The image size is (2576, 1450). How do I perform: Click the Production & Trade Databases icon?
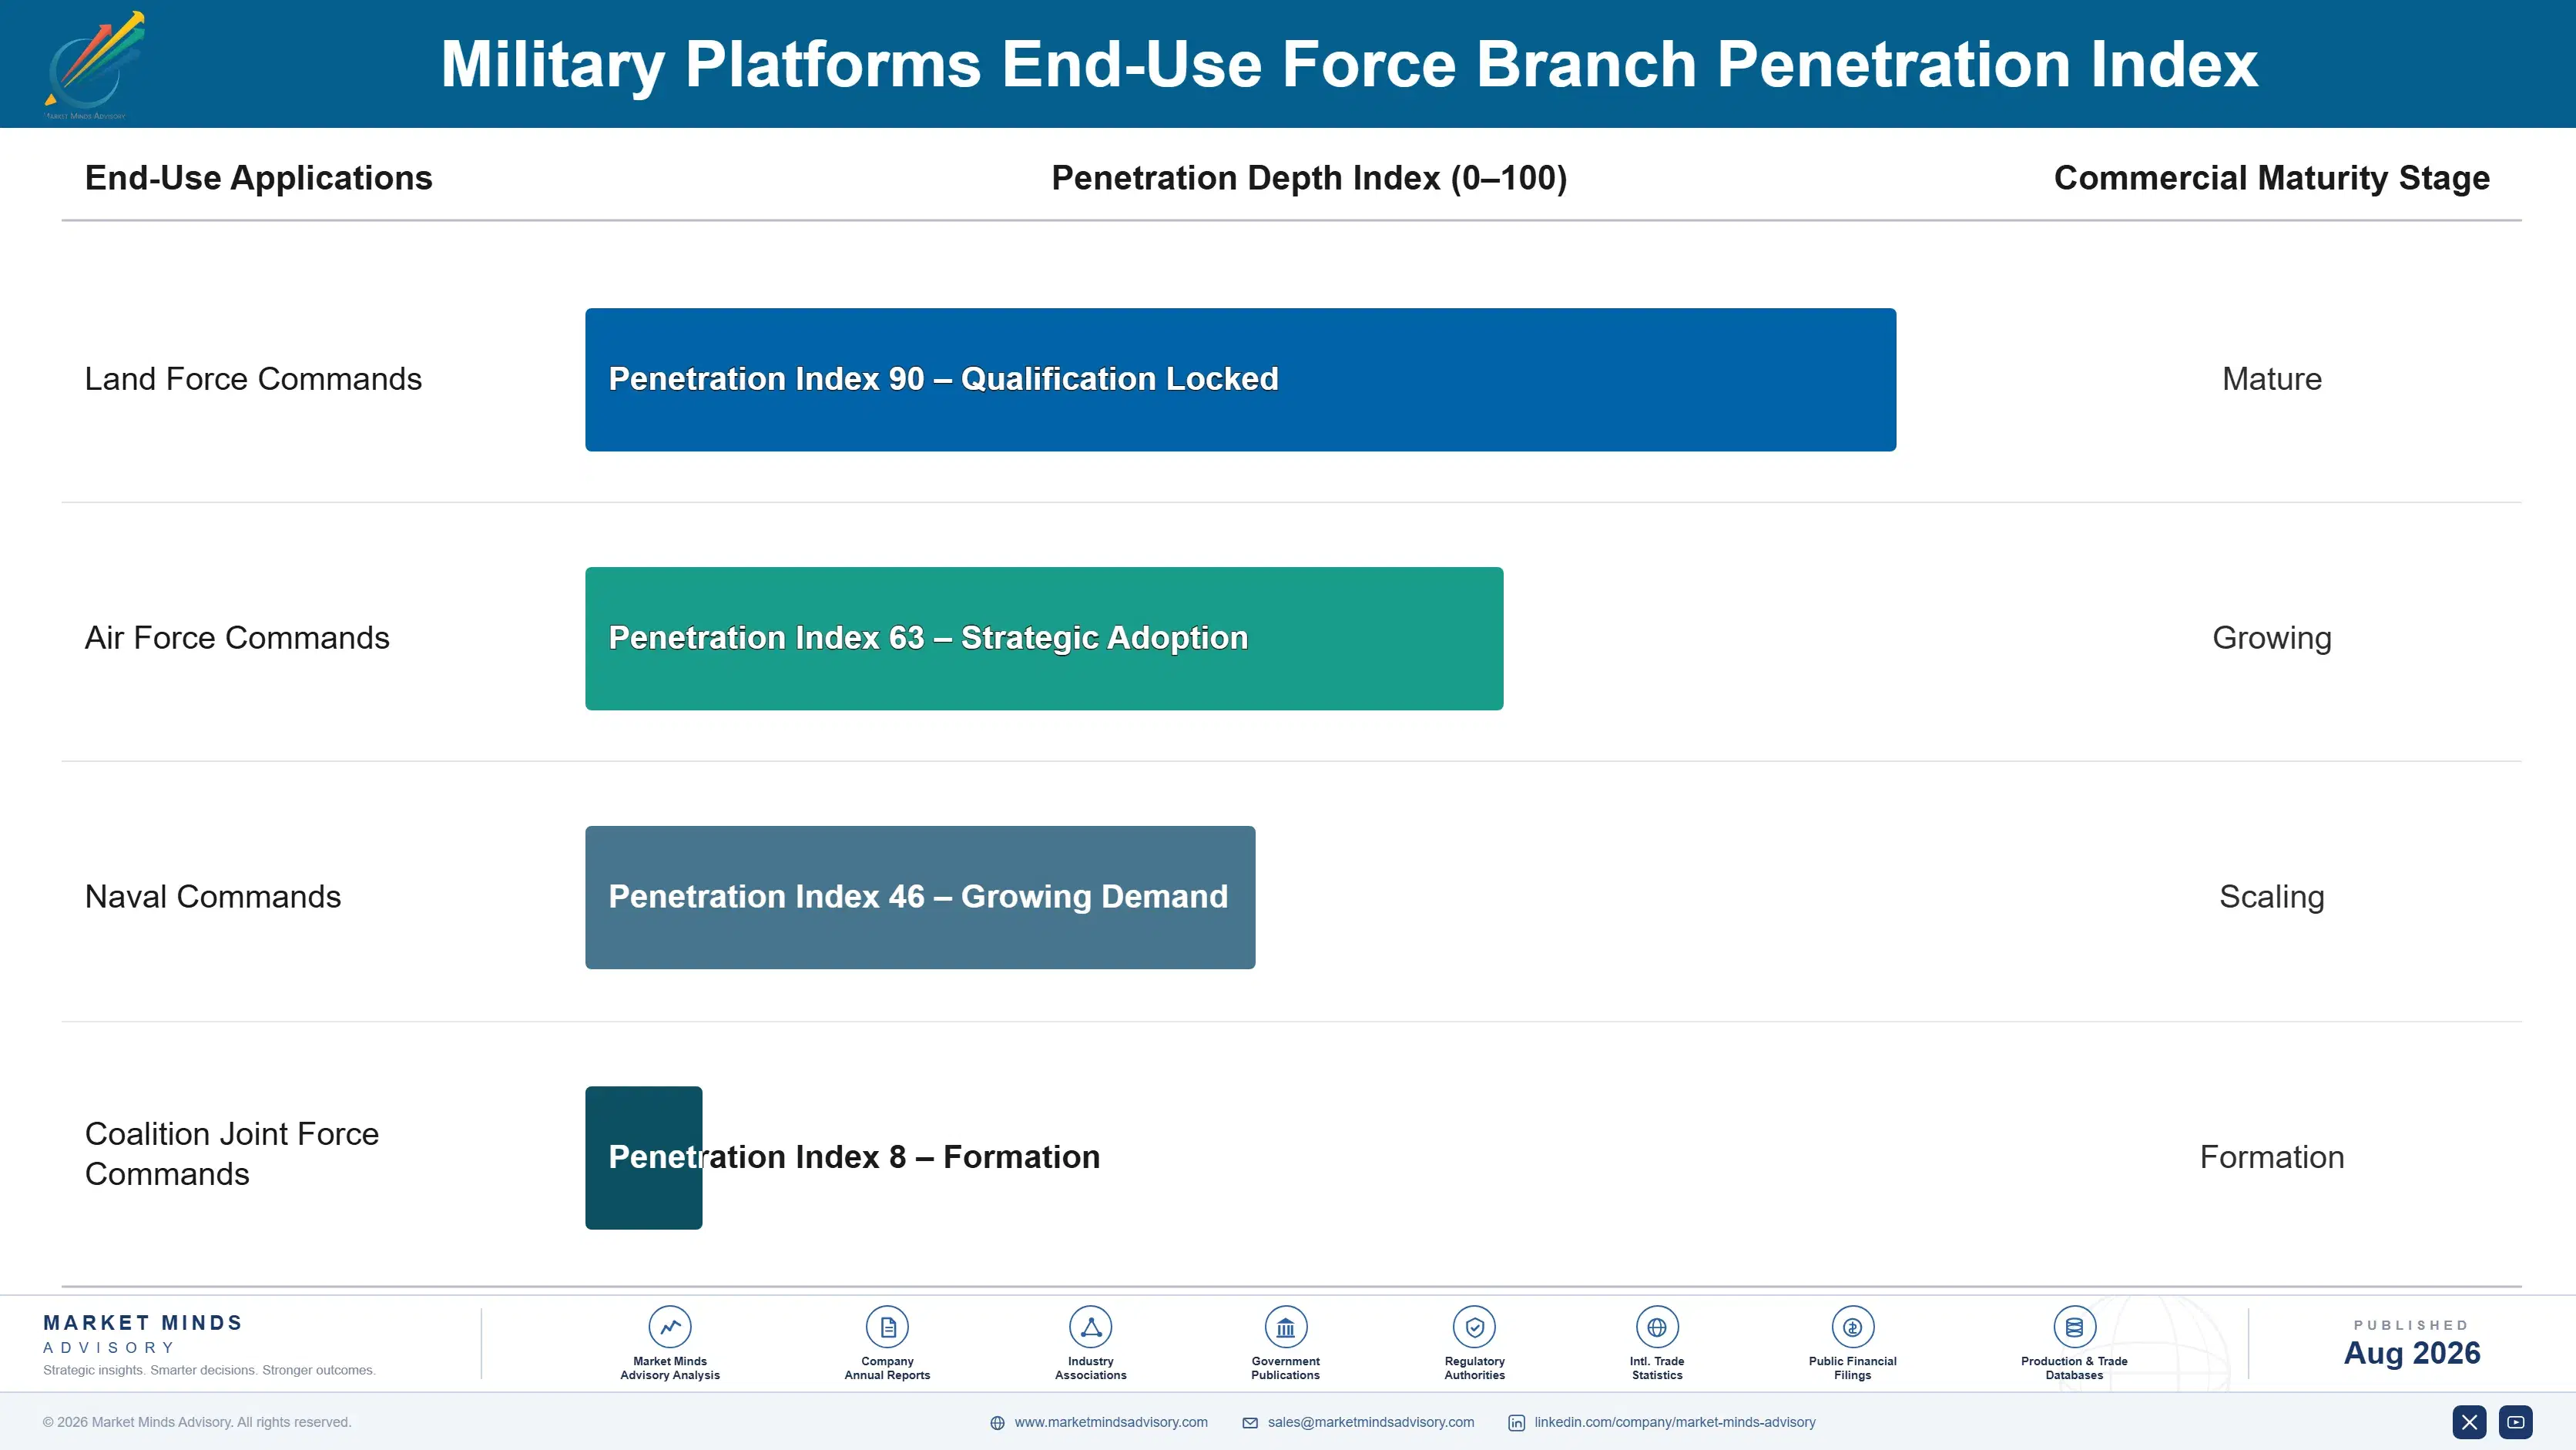point(2074,1327)
